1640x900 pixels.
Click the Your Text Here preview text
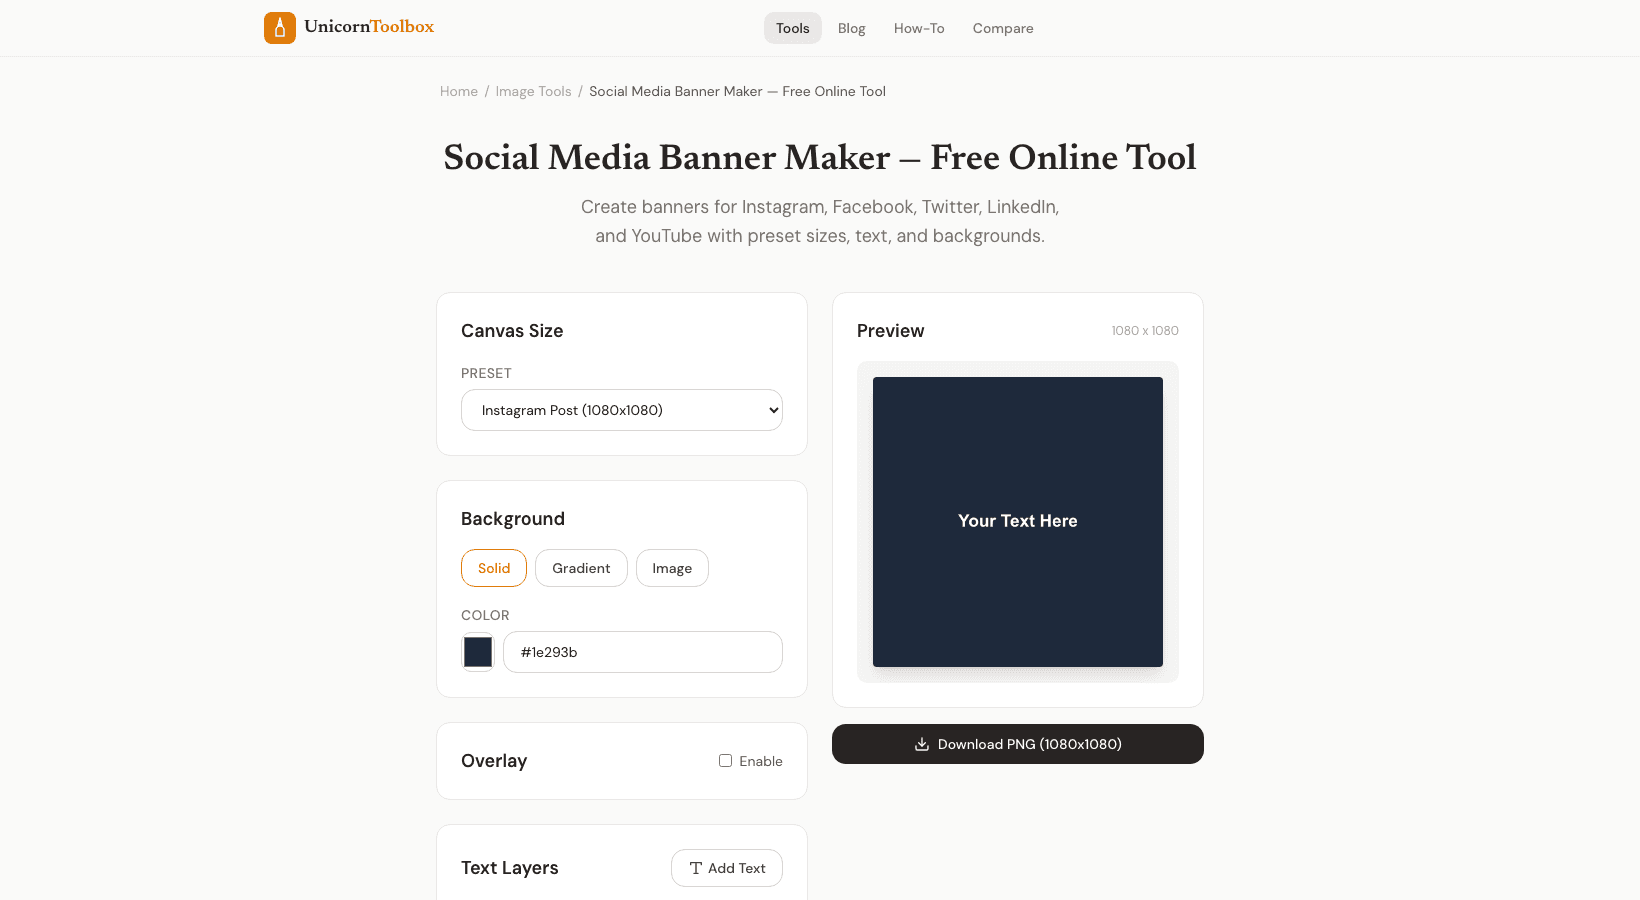(x=1017, y=521)
